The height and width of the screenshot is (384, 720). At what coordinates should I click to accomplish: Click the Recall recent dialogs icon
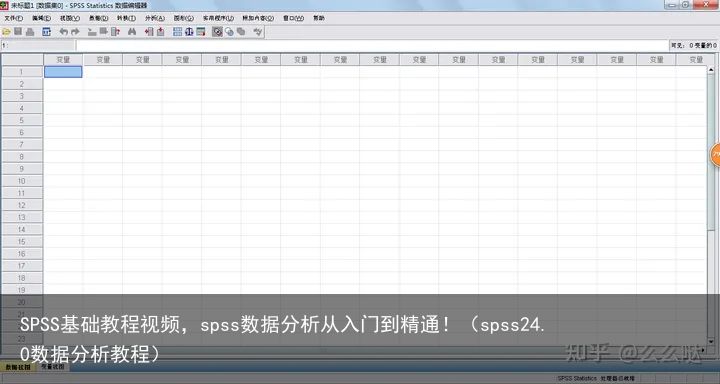pyautogui.click(x=46, y=32)
